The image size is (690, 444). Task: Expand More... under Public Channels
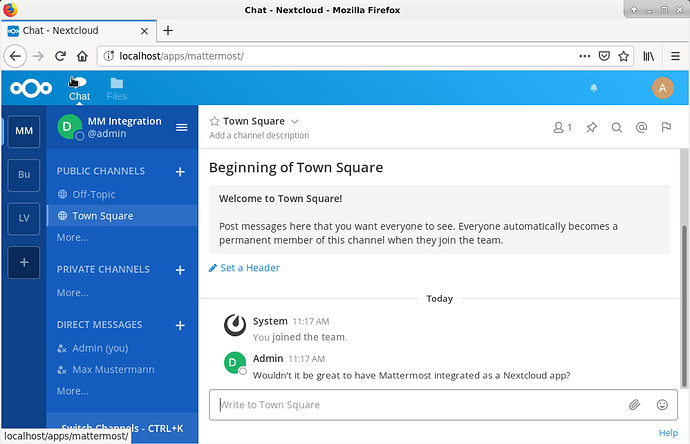point(73,238)
